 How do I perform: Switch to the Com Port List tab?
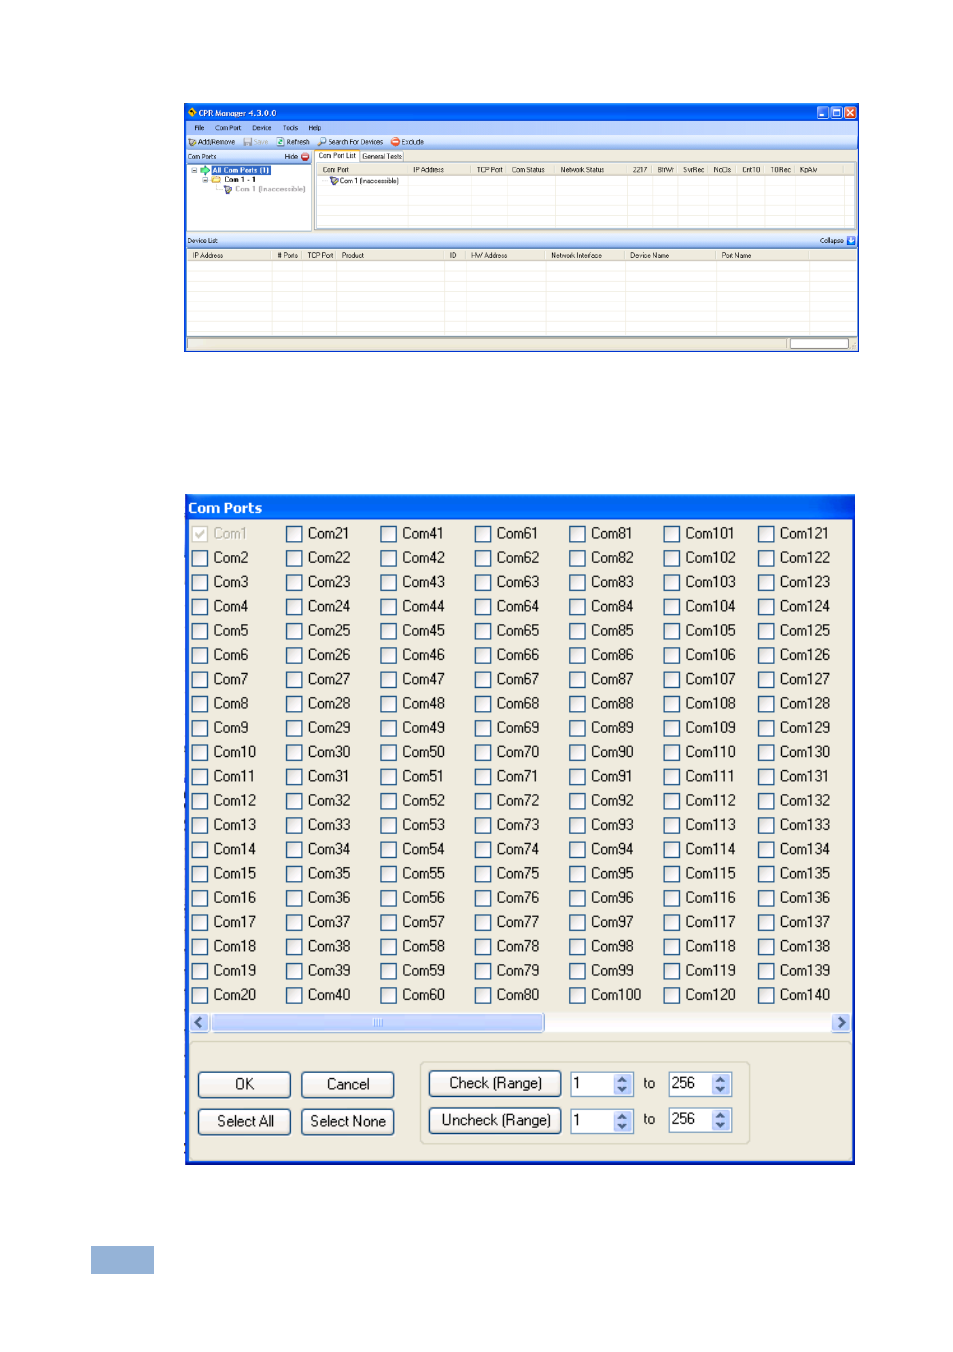tap(337, 156)
